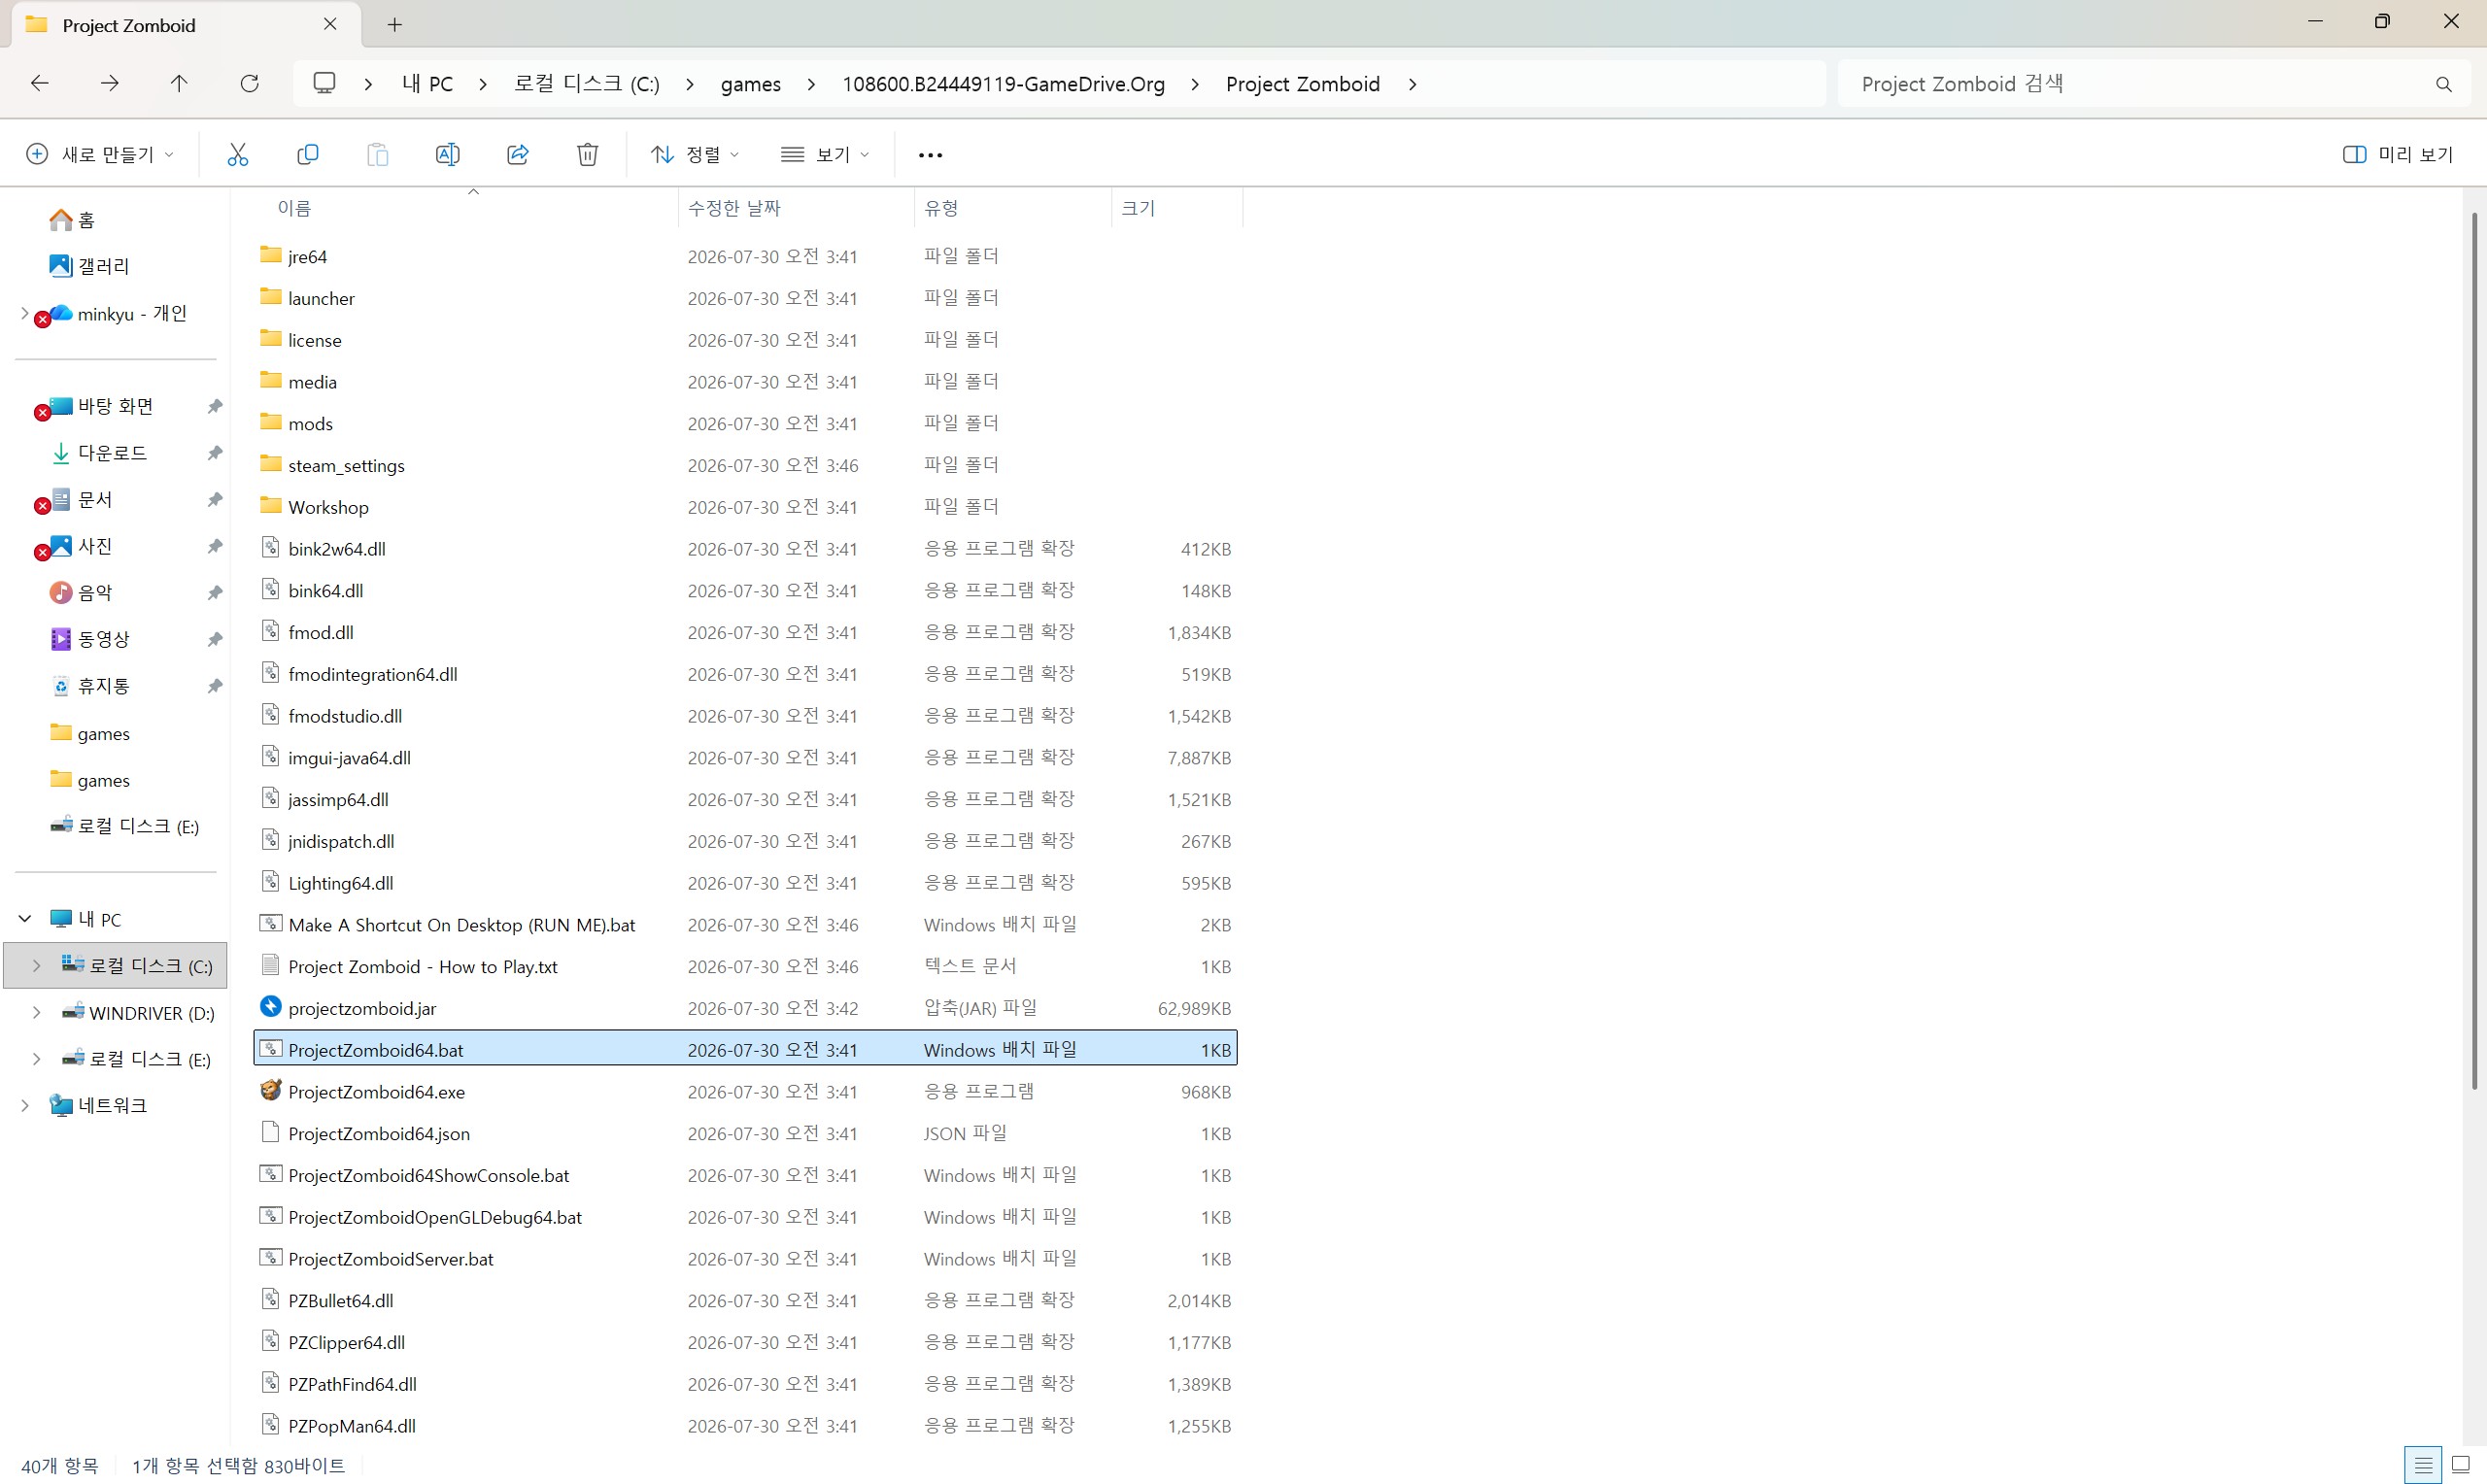Screen dimensions: 2487x1484
Task: Open the 보기 view dropdown
Action: coord(825,154)
